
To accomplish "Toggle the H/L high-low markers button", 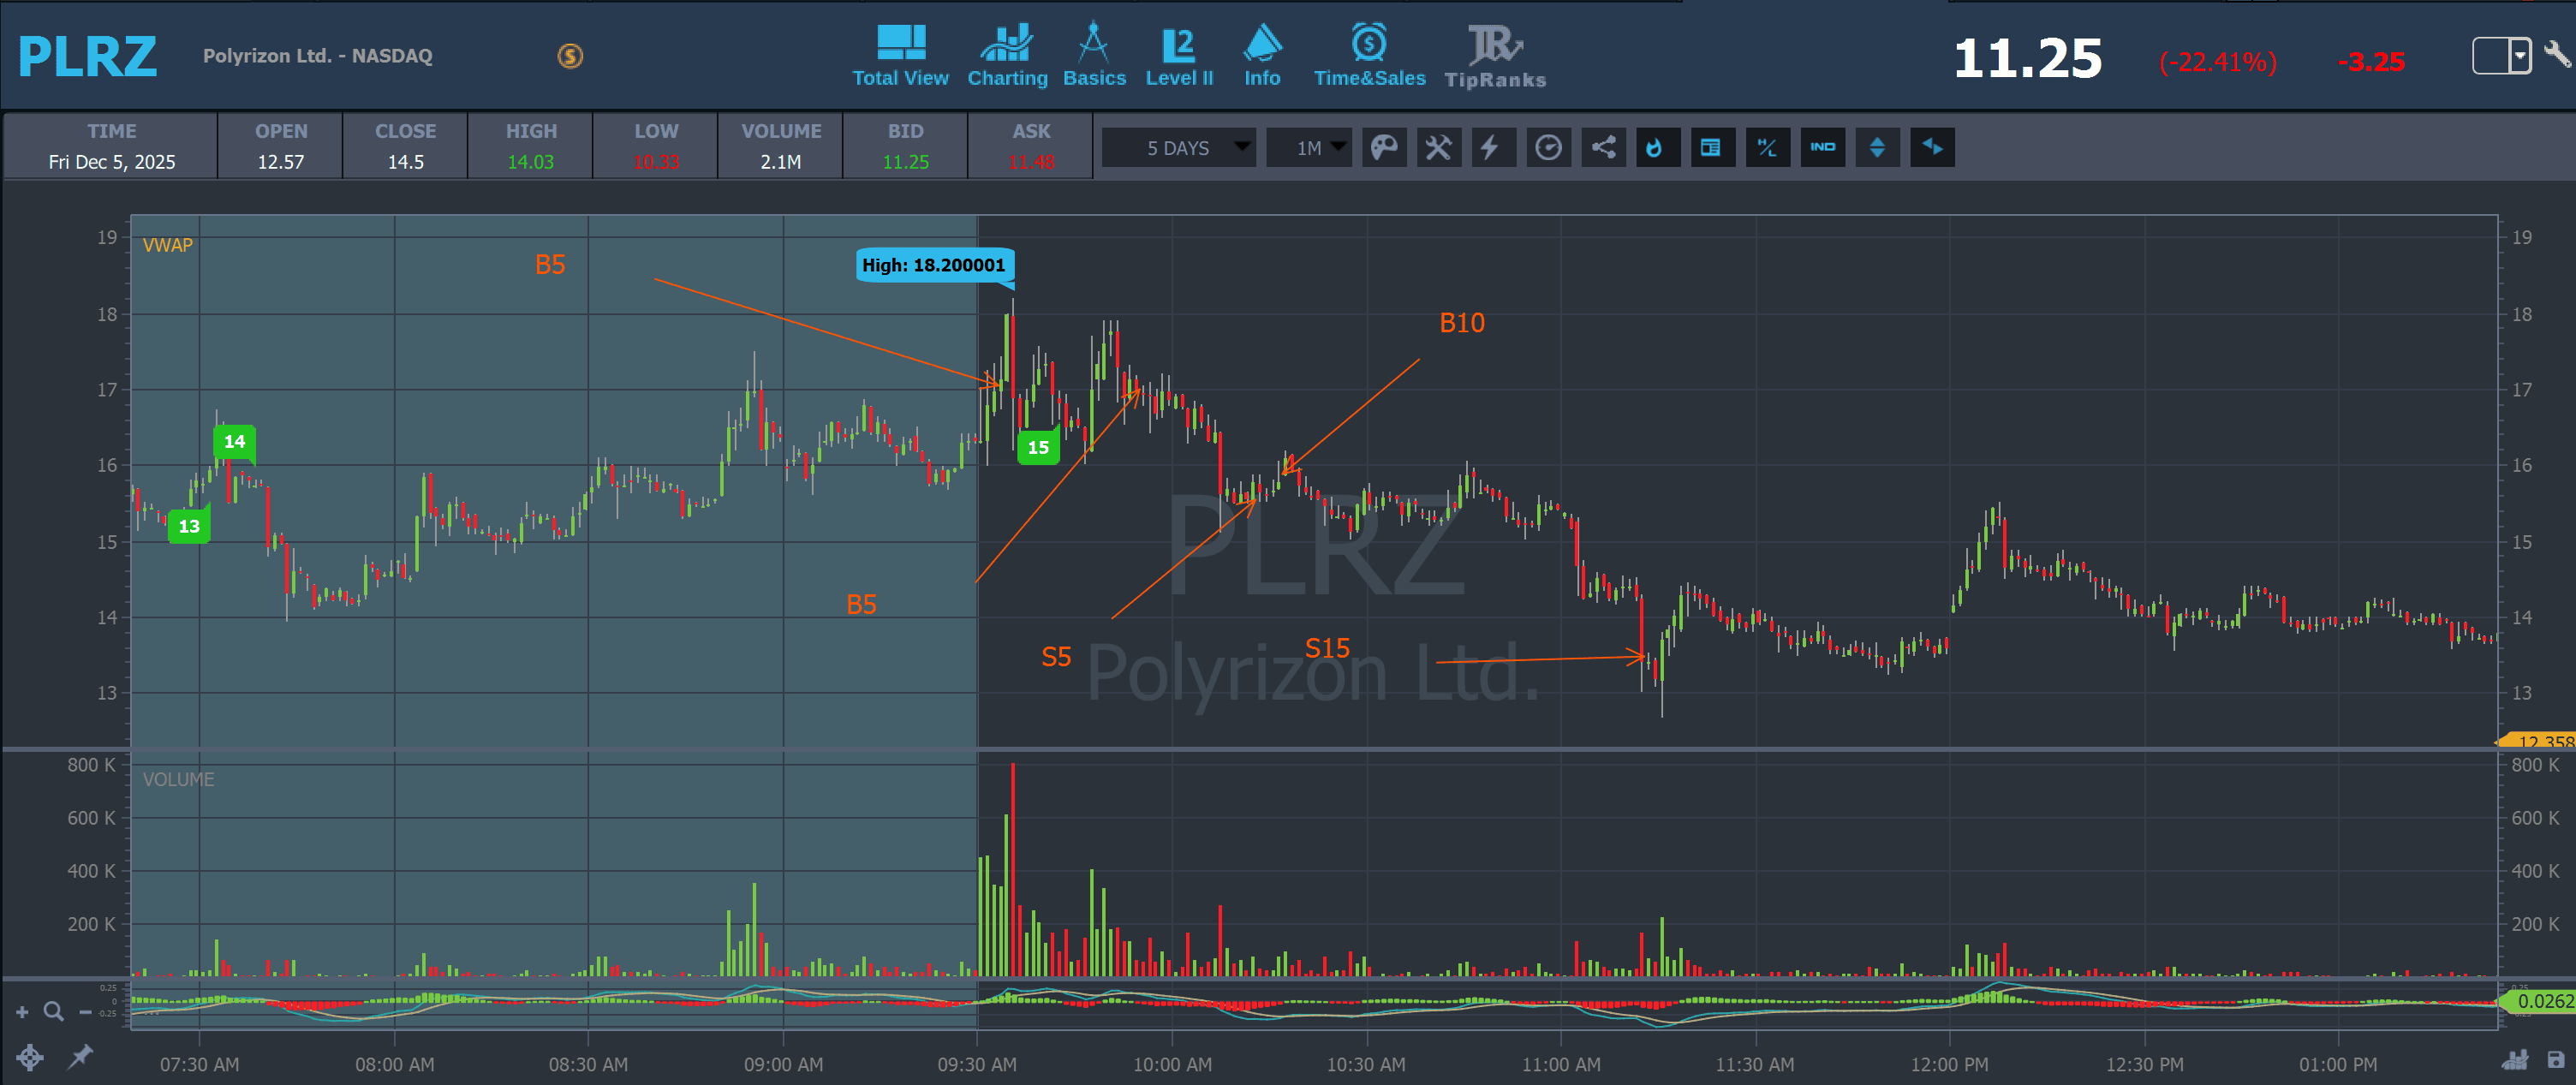I will pos(1767,148).
